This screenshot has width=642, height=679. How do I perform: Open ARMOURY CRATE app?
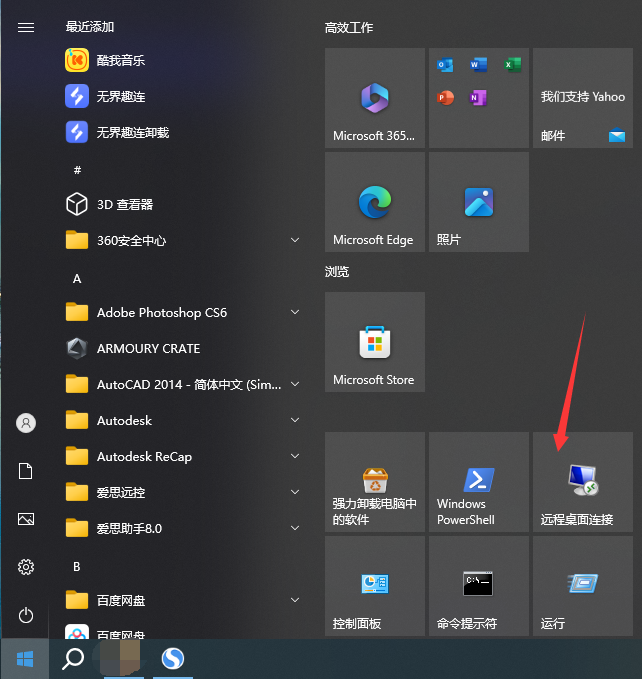click(182, 348)
